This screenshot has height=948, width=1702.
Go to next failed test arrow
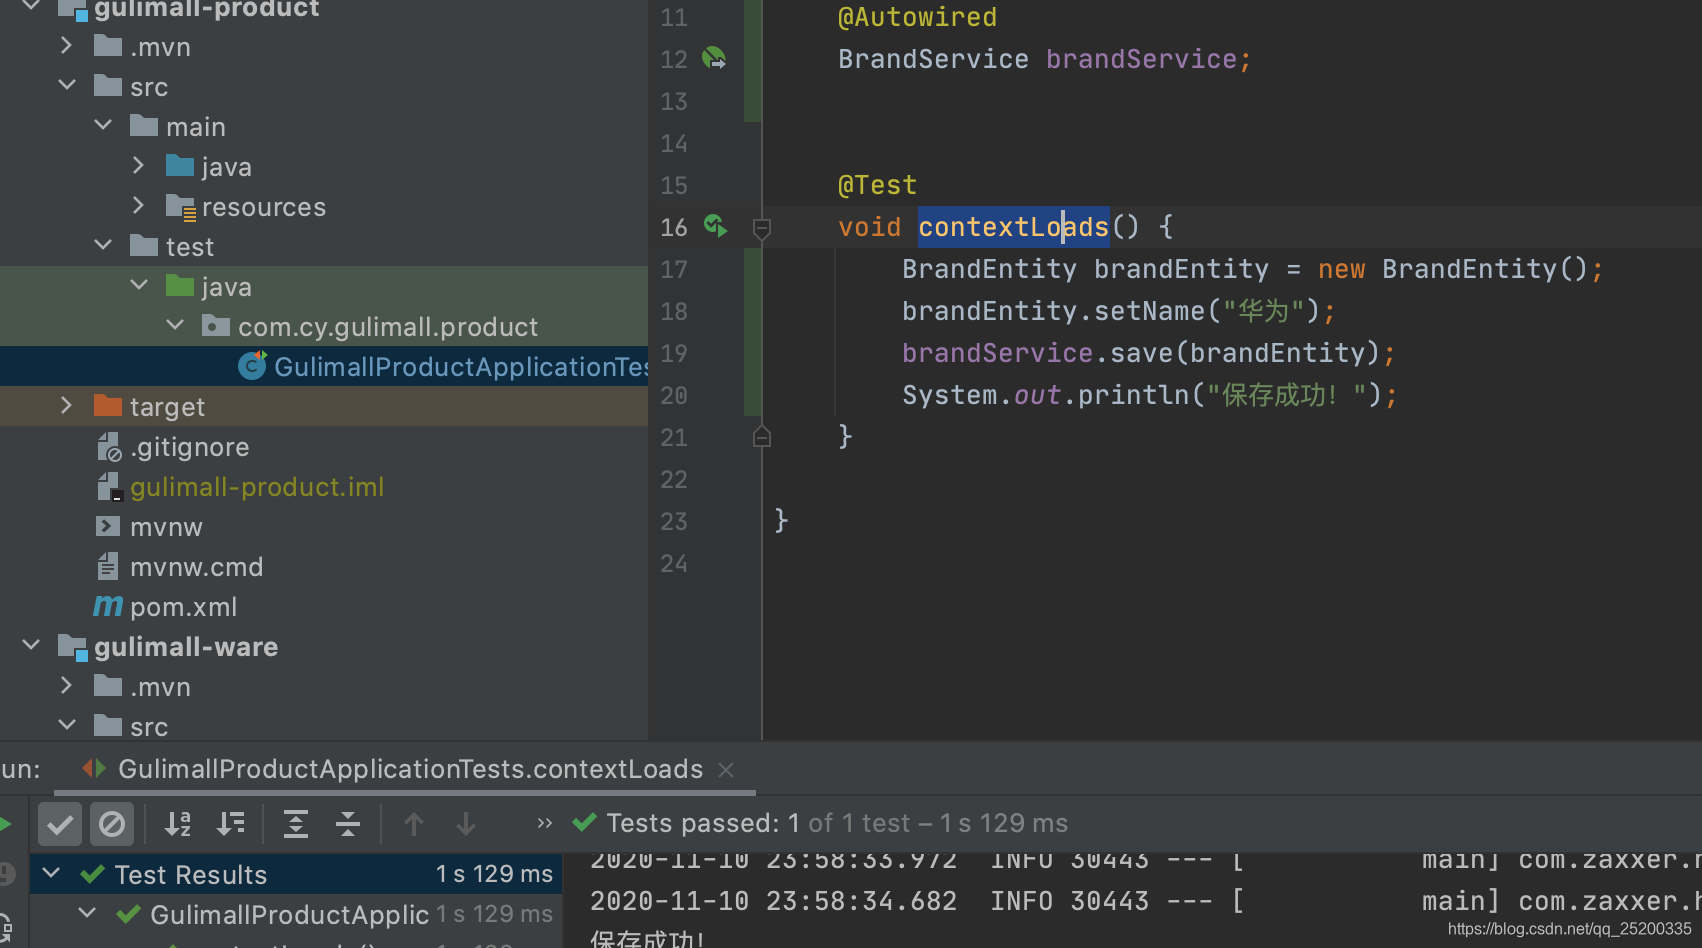(466, 824)
